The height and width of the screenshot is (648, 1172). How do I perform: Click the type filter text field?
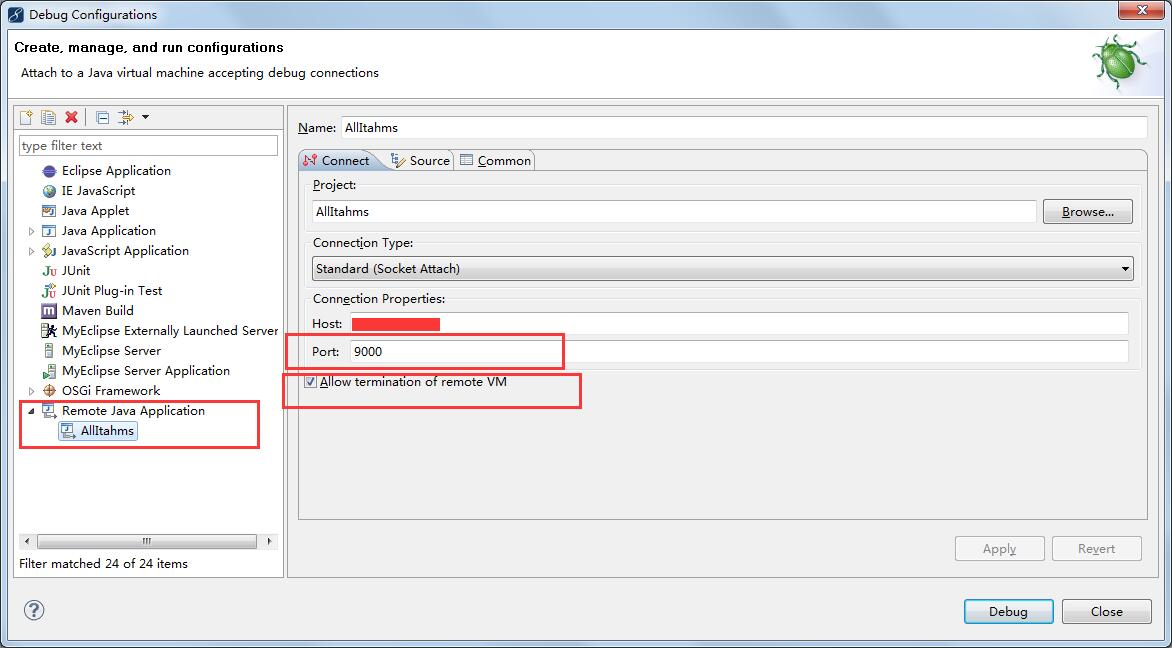[x=149, y=146]
